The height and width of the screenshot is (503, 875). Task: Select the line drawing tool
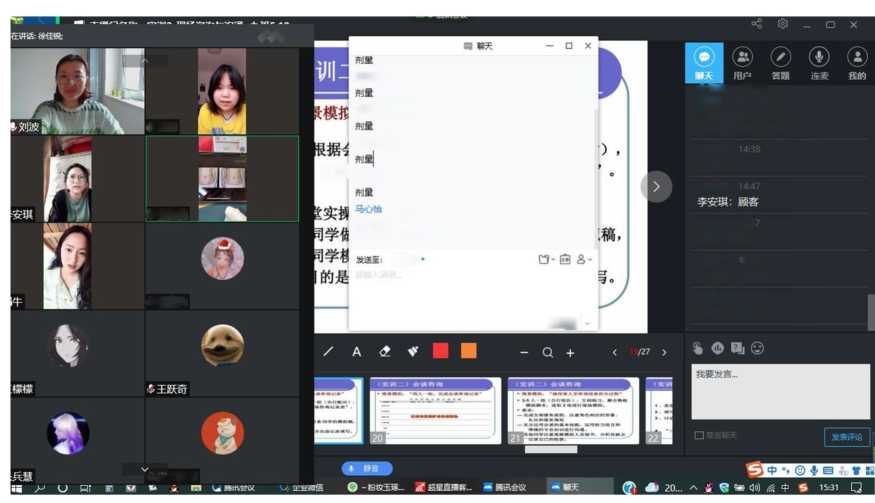click(329, 352)
